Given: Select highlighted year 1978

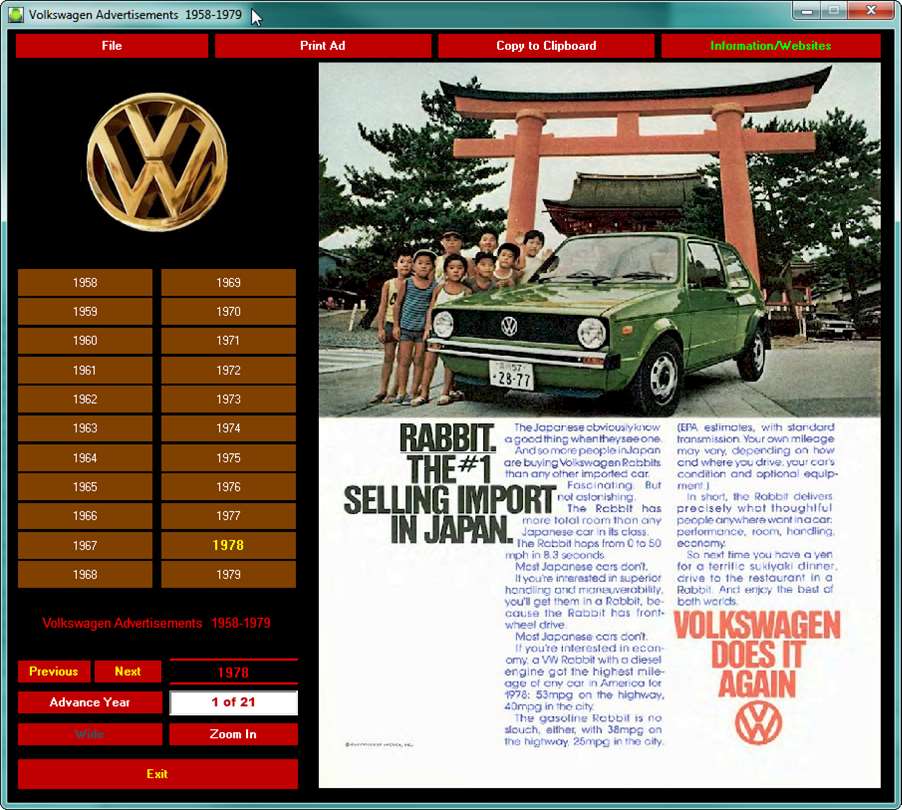Looking at the screenshot, I should pyautogui.click(x=228, y=545).
